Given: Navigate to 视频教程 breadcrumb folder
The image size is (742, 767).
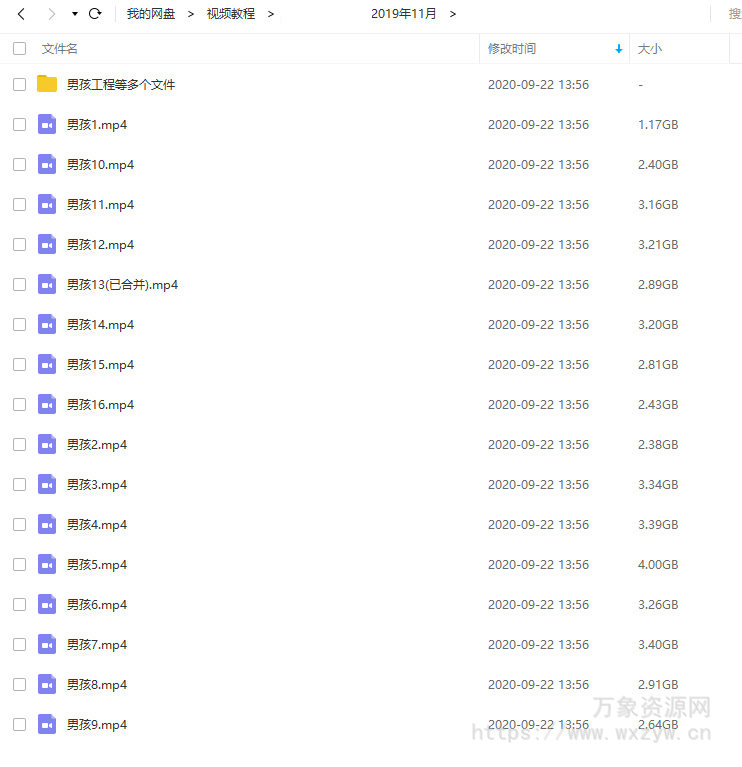Looking at the screenshot, I should click(x=231, y=14).
